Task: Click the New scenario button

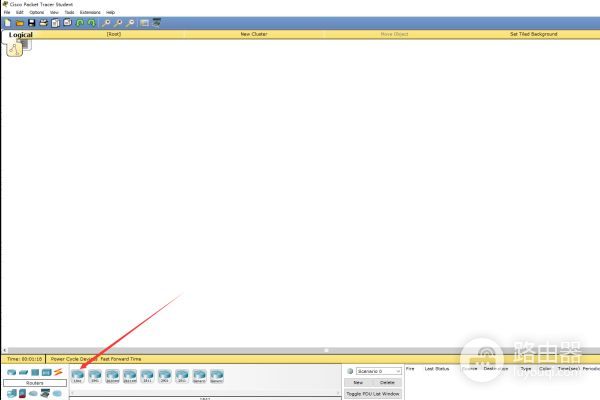Action: click(358, 382)
